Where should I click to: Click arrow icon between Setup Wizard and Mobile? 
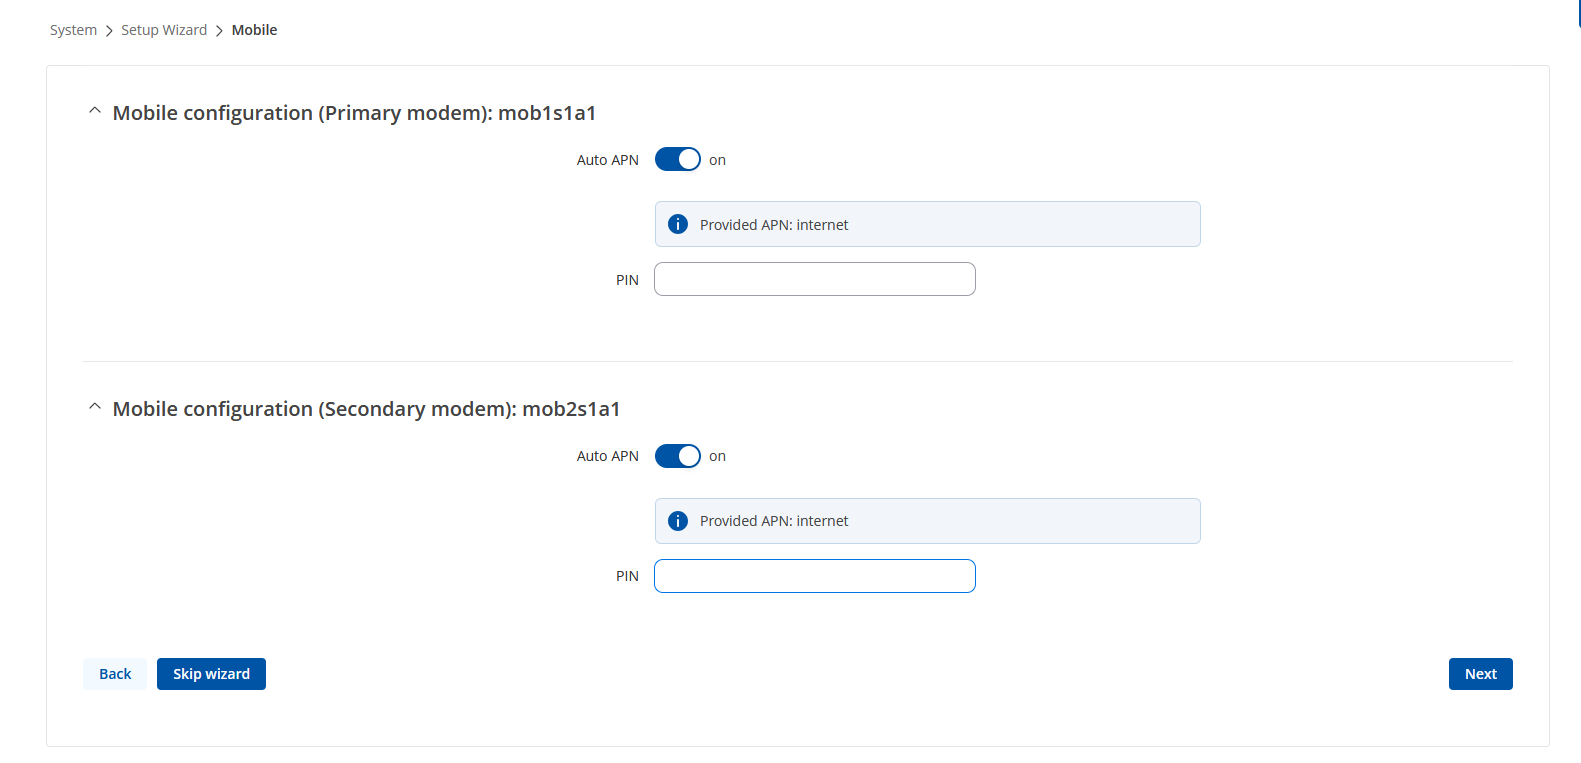tap(219, 31)
